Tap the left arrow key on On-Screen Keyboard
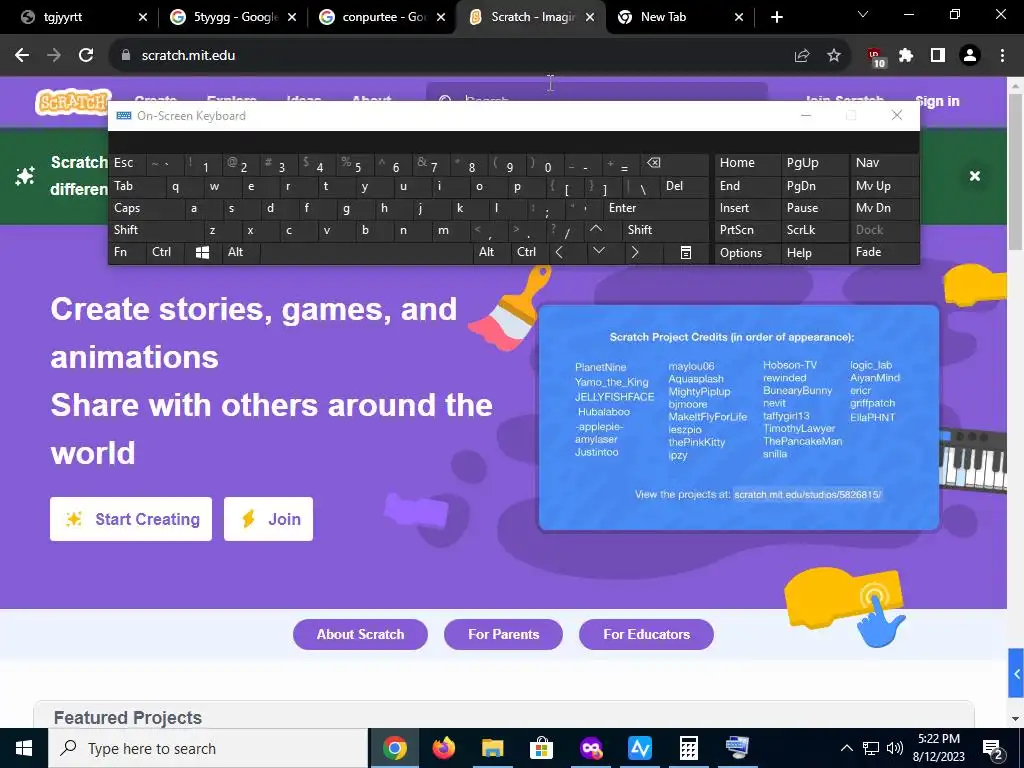 (x=559, y=253)
